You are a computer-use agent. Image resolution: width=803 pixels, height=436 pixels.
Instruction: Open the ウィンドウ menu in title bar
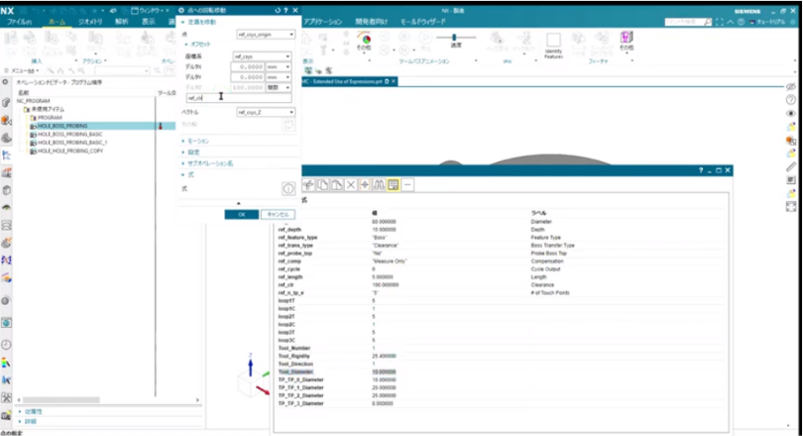coord(150,10)
